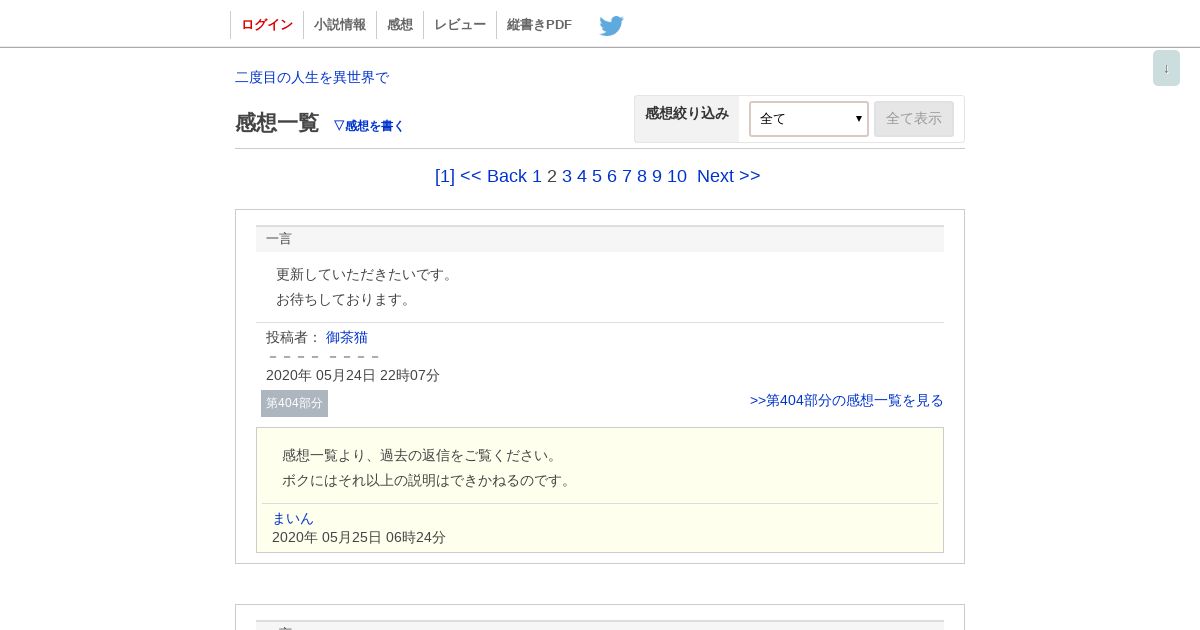Select the 感想一覧 heading text
1200x630 pixels.
point(277,123)
